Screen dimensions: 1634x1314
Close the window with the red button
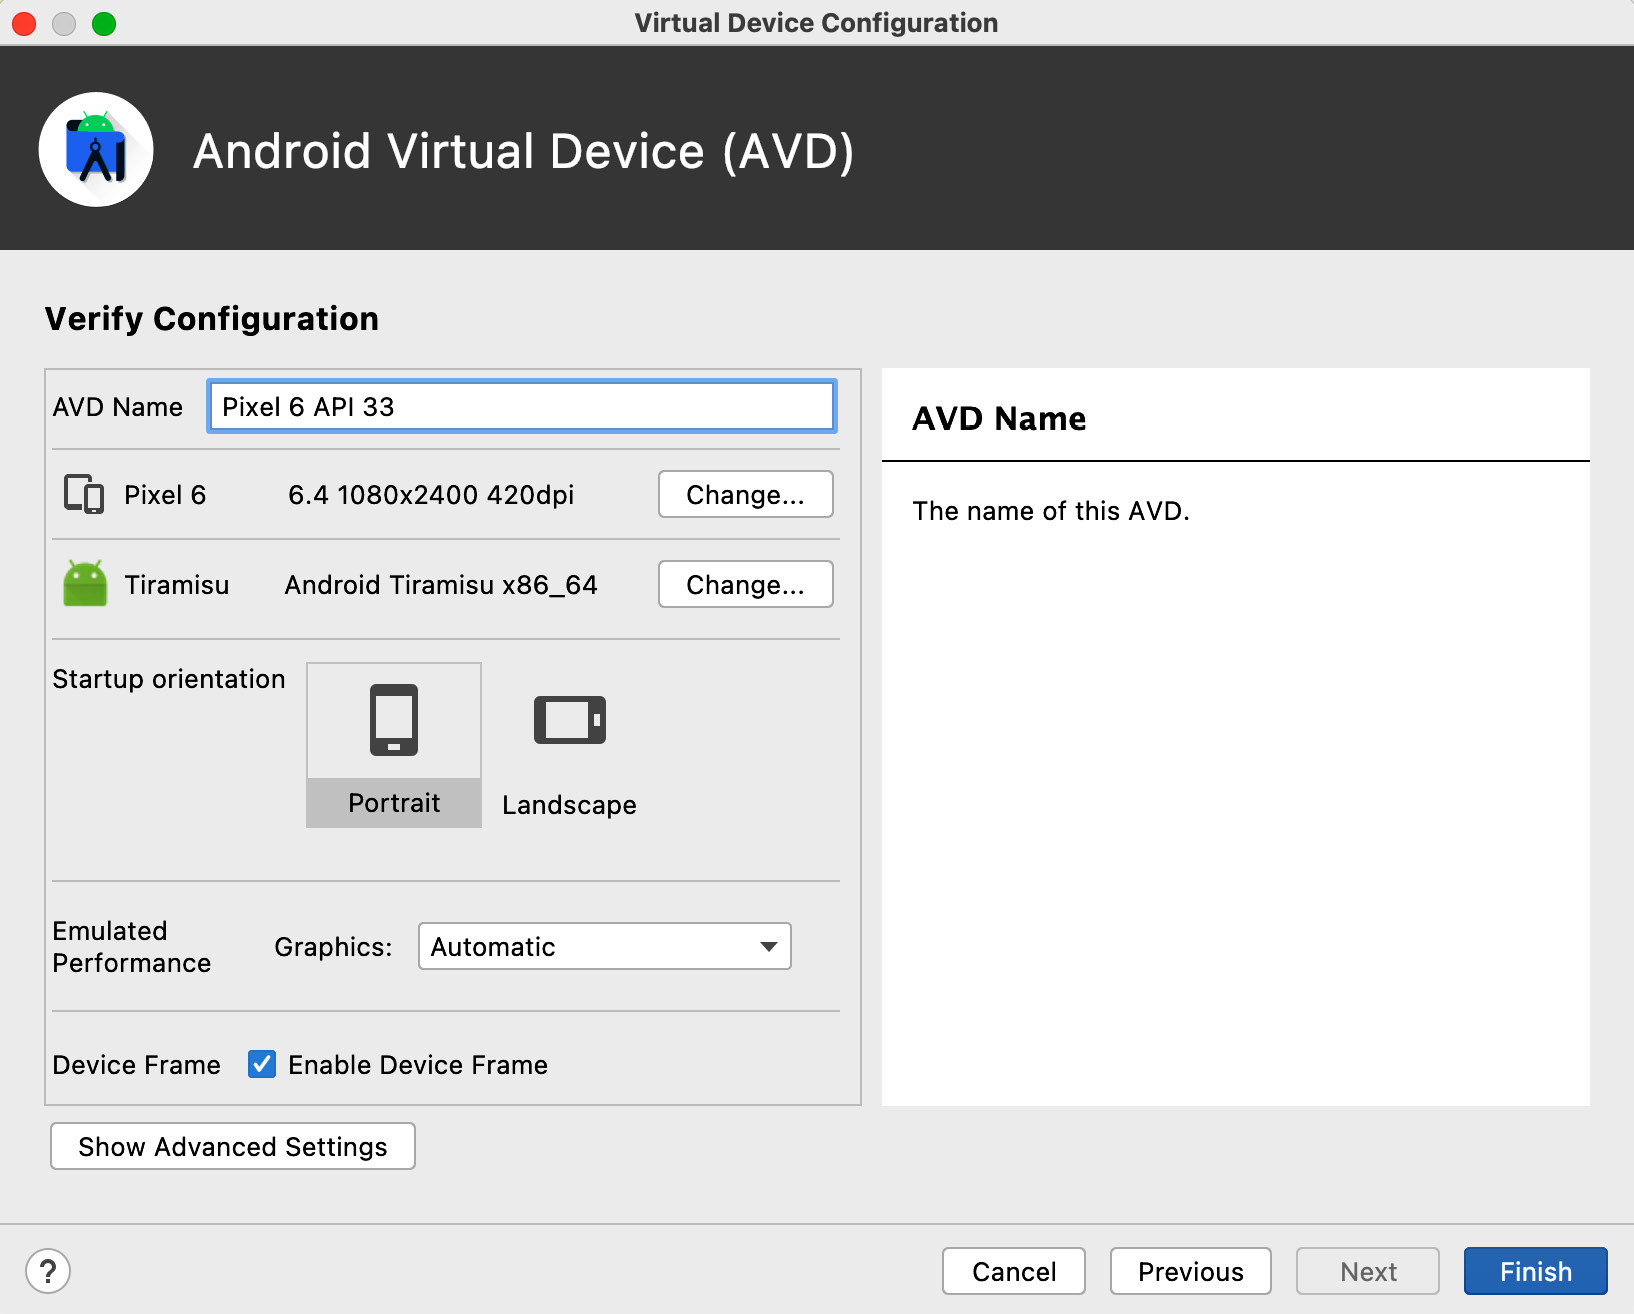pos(24,23)
